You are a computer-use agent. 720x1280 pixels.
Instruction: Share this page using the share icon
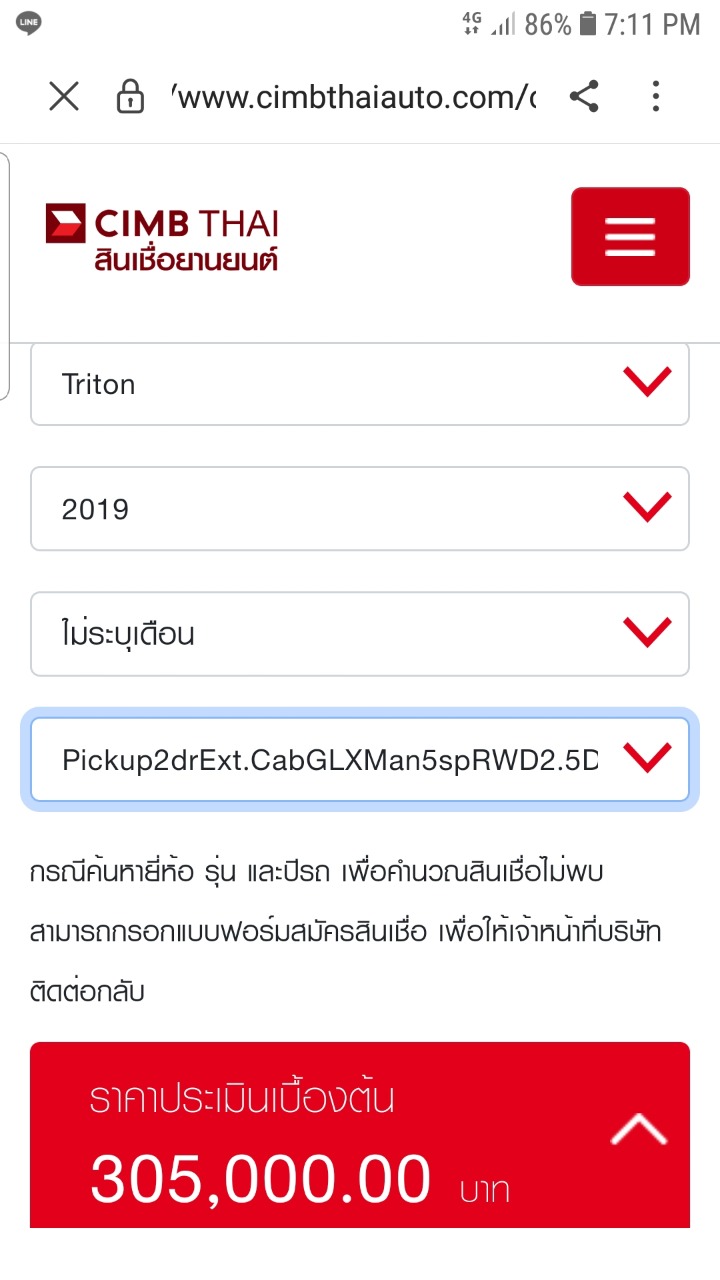click(x=584, y=97)
